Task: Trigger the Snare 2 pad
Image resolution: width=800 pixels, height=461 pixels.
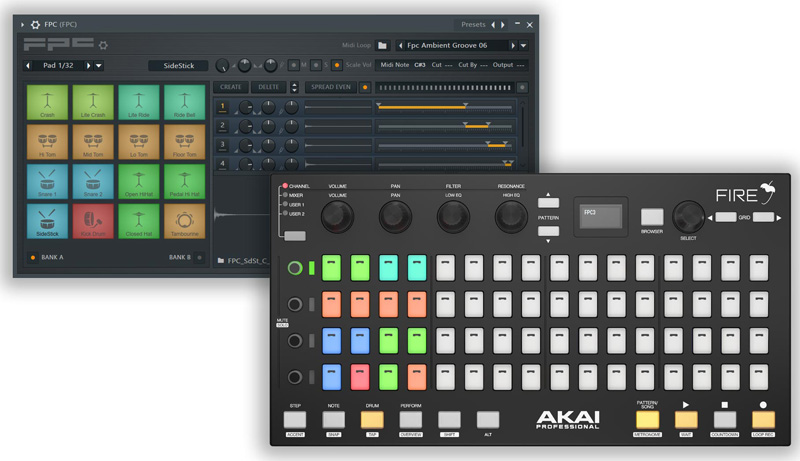Action: point(93,182)
